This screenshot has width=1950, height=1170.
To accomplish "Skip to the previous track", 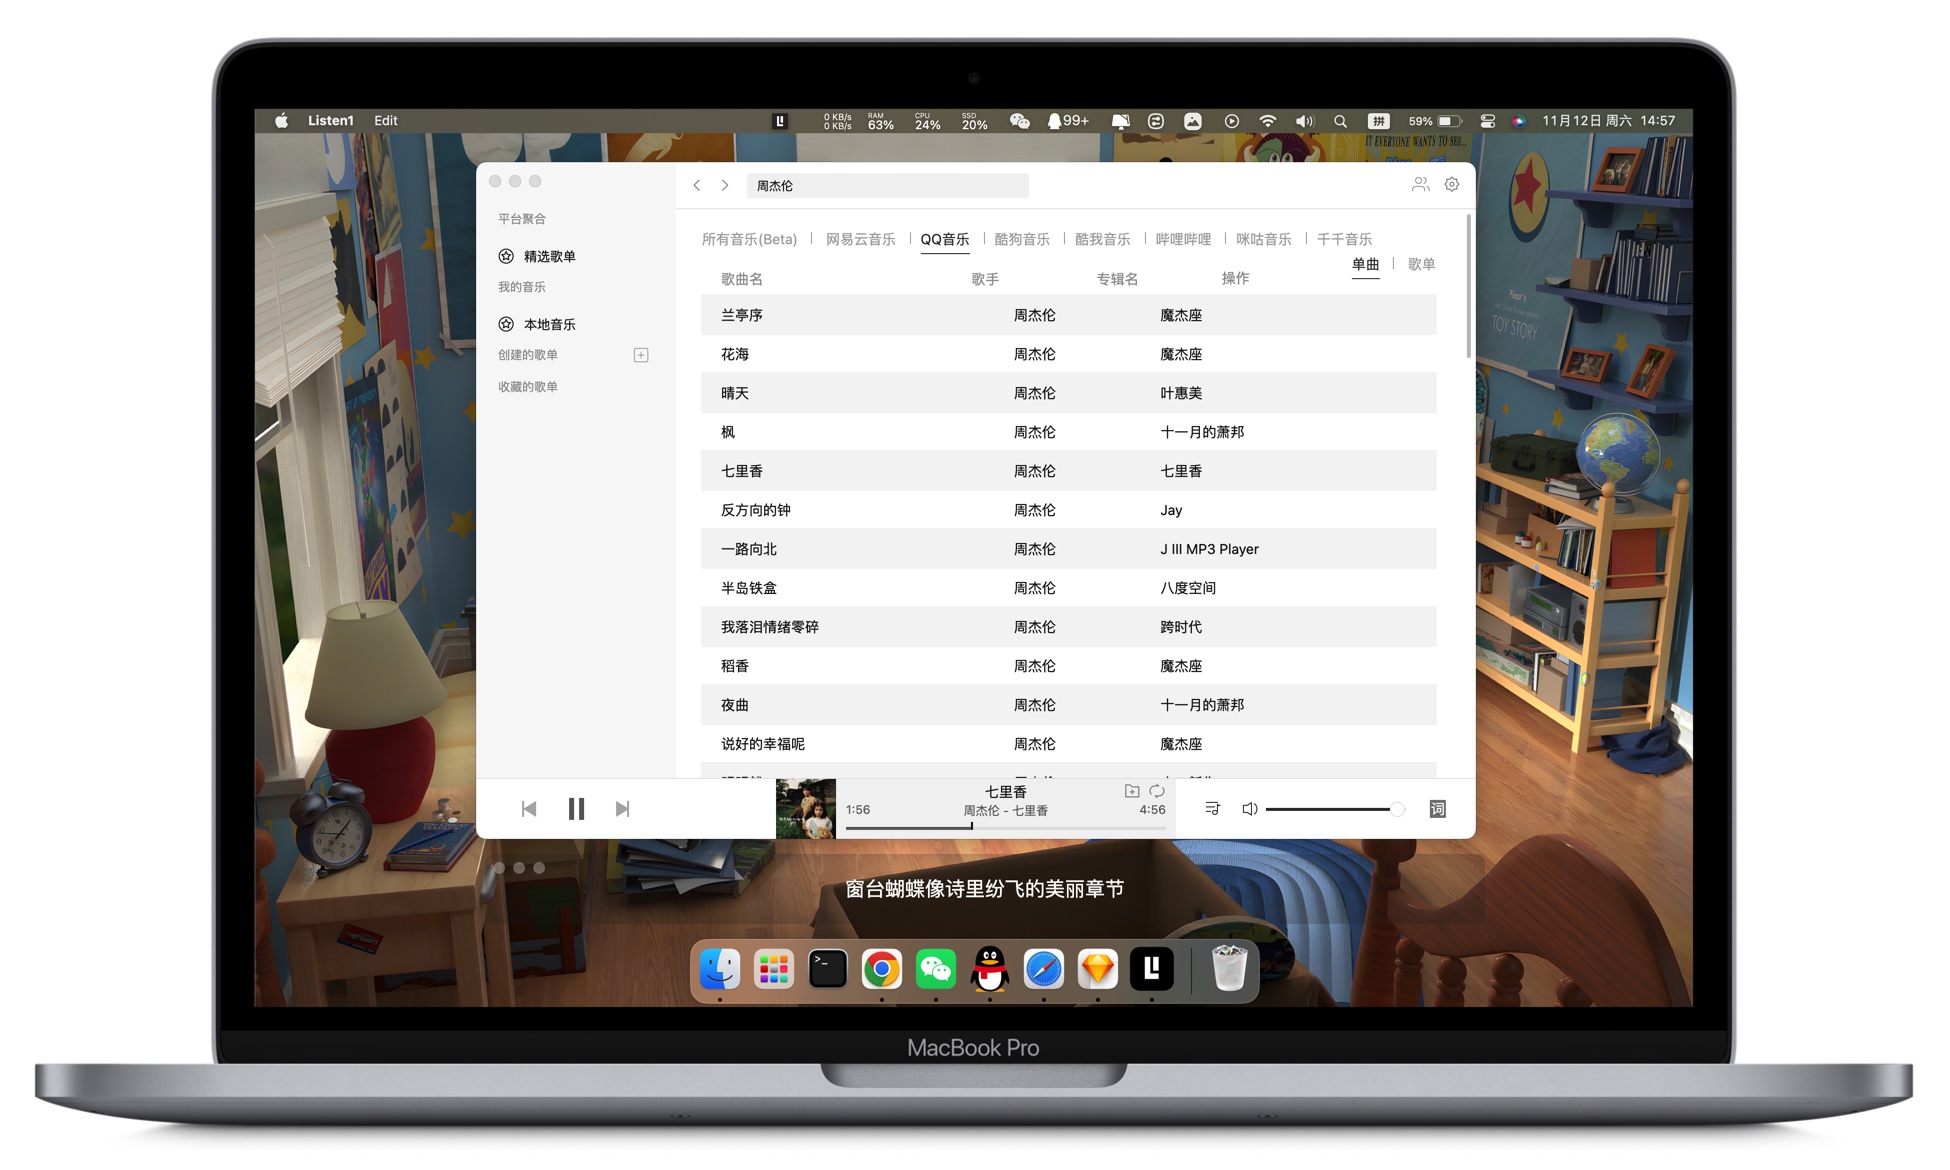I will (529, 808).
